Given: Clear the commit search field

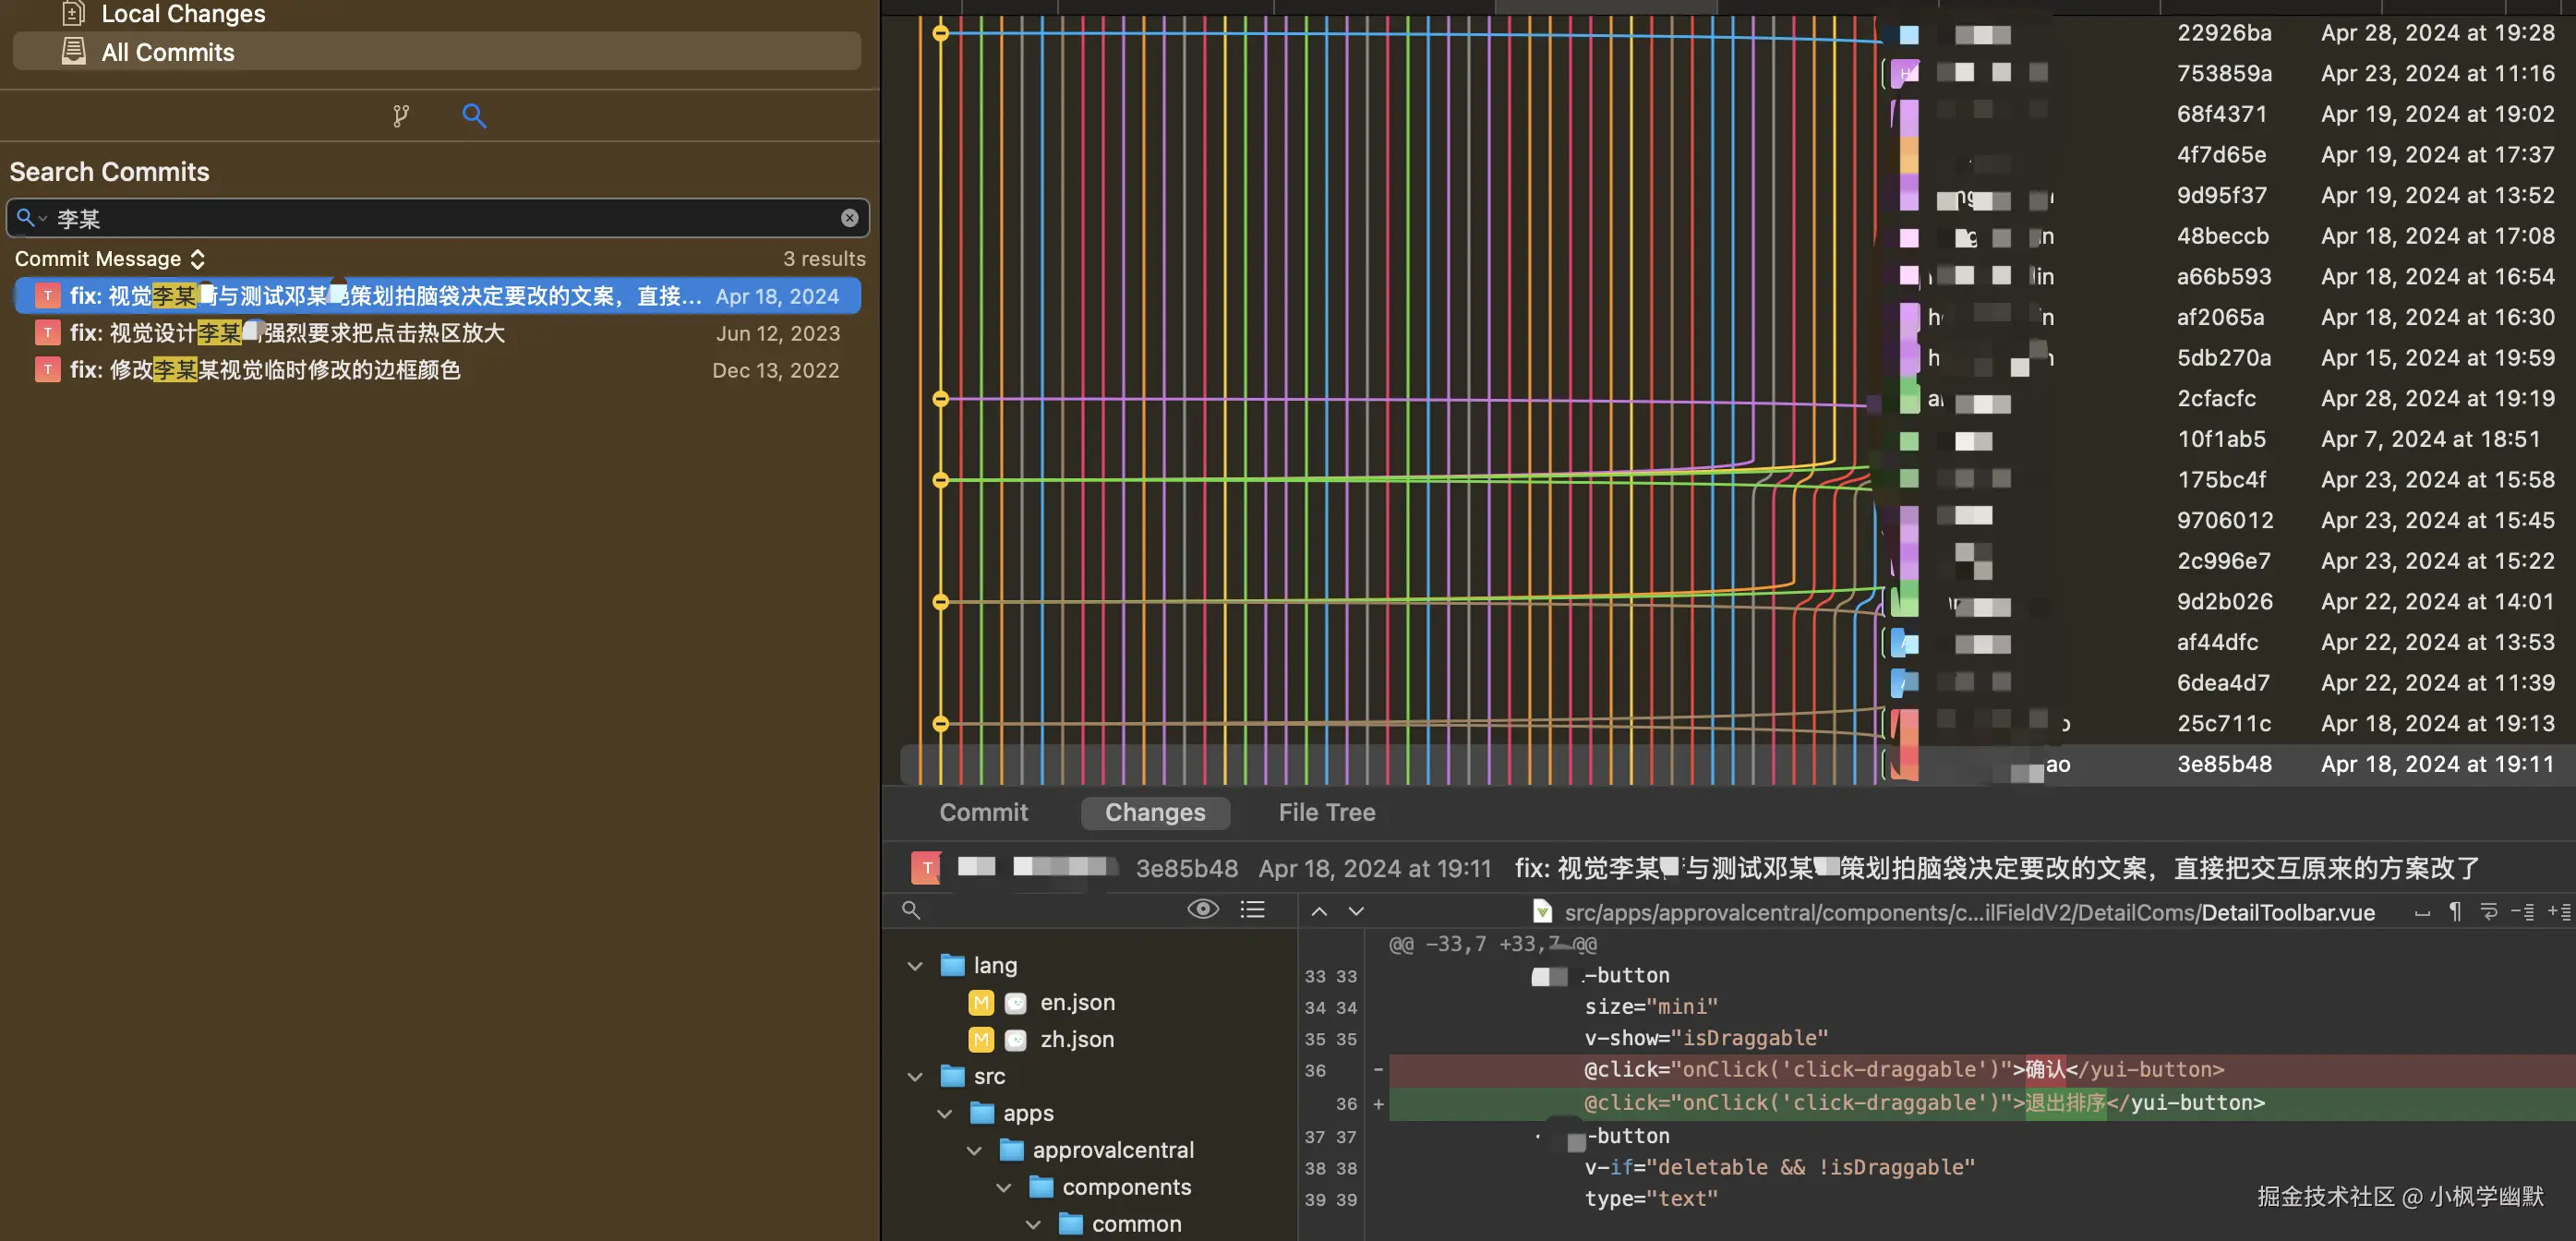Looking at the screenshot, I should (x=849, y=218).
